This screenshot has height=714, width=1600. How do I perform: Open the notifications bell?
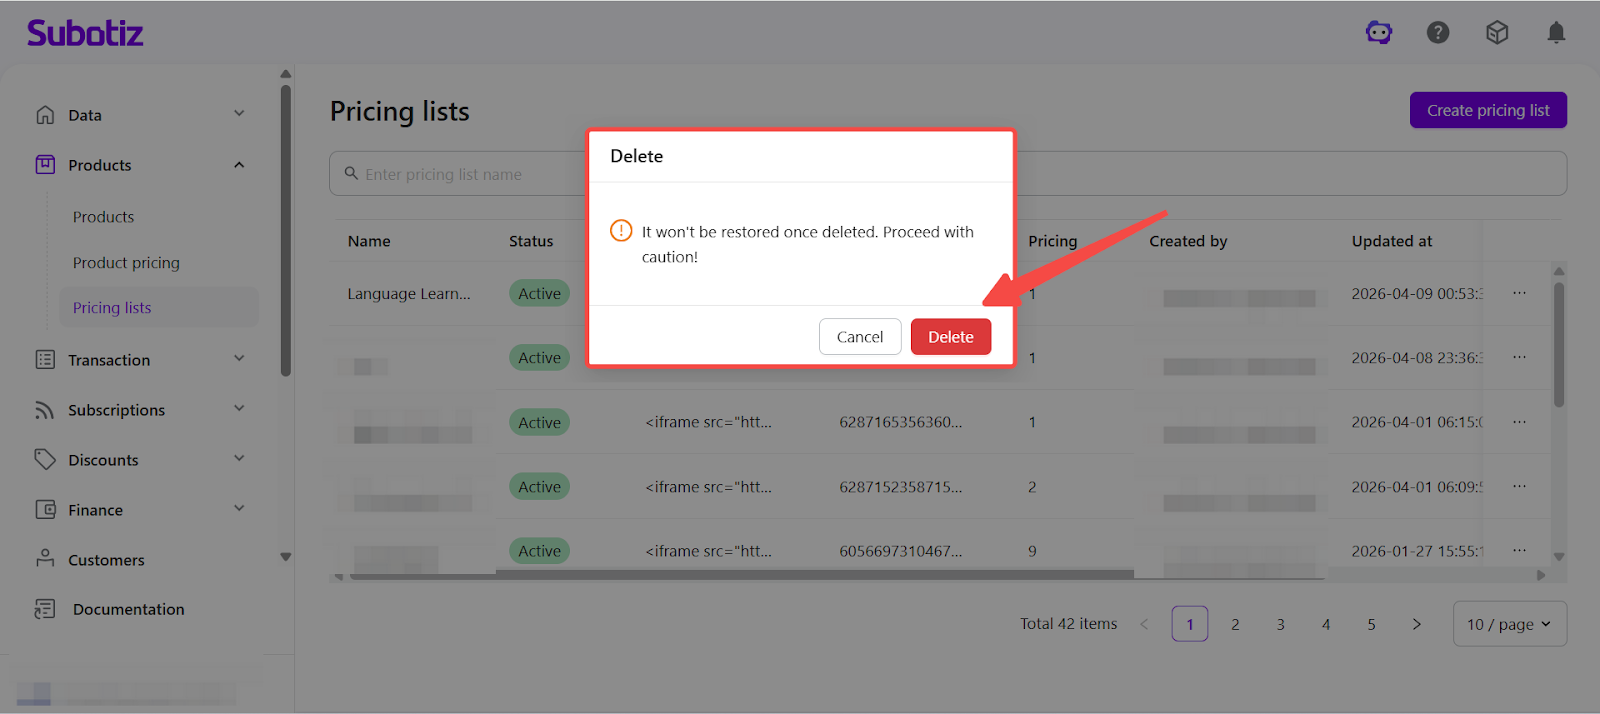pos(1556,33)
